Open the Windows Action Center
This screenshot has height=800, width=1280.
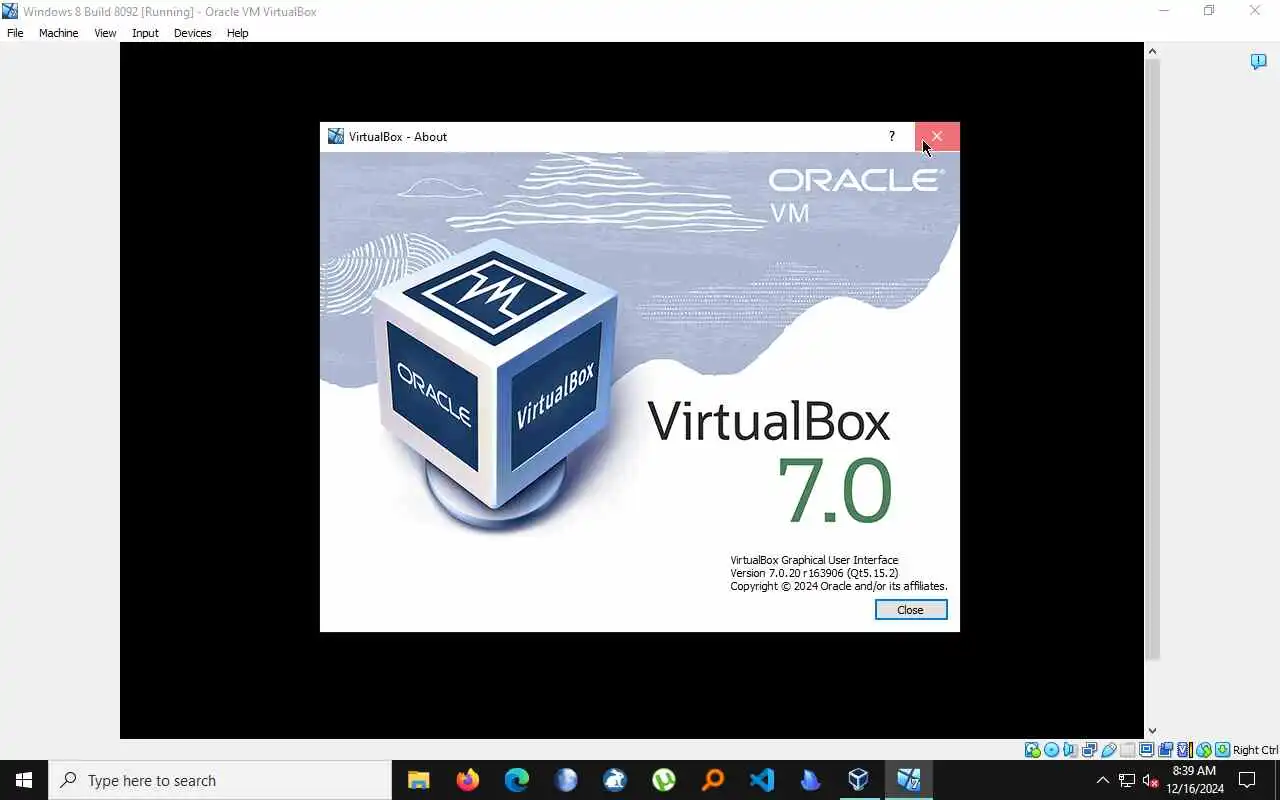pyautogui.click(x=1248, y=780)
